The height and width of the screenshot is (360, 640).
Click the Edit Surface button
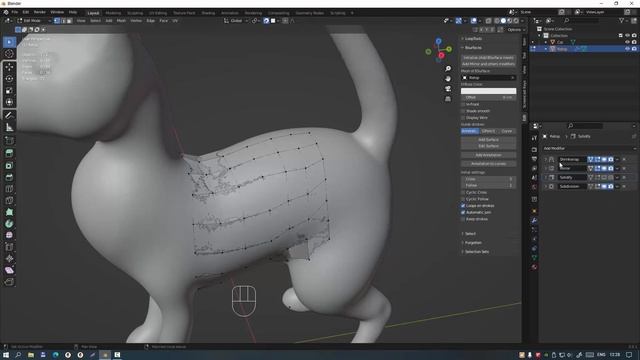488,146
